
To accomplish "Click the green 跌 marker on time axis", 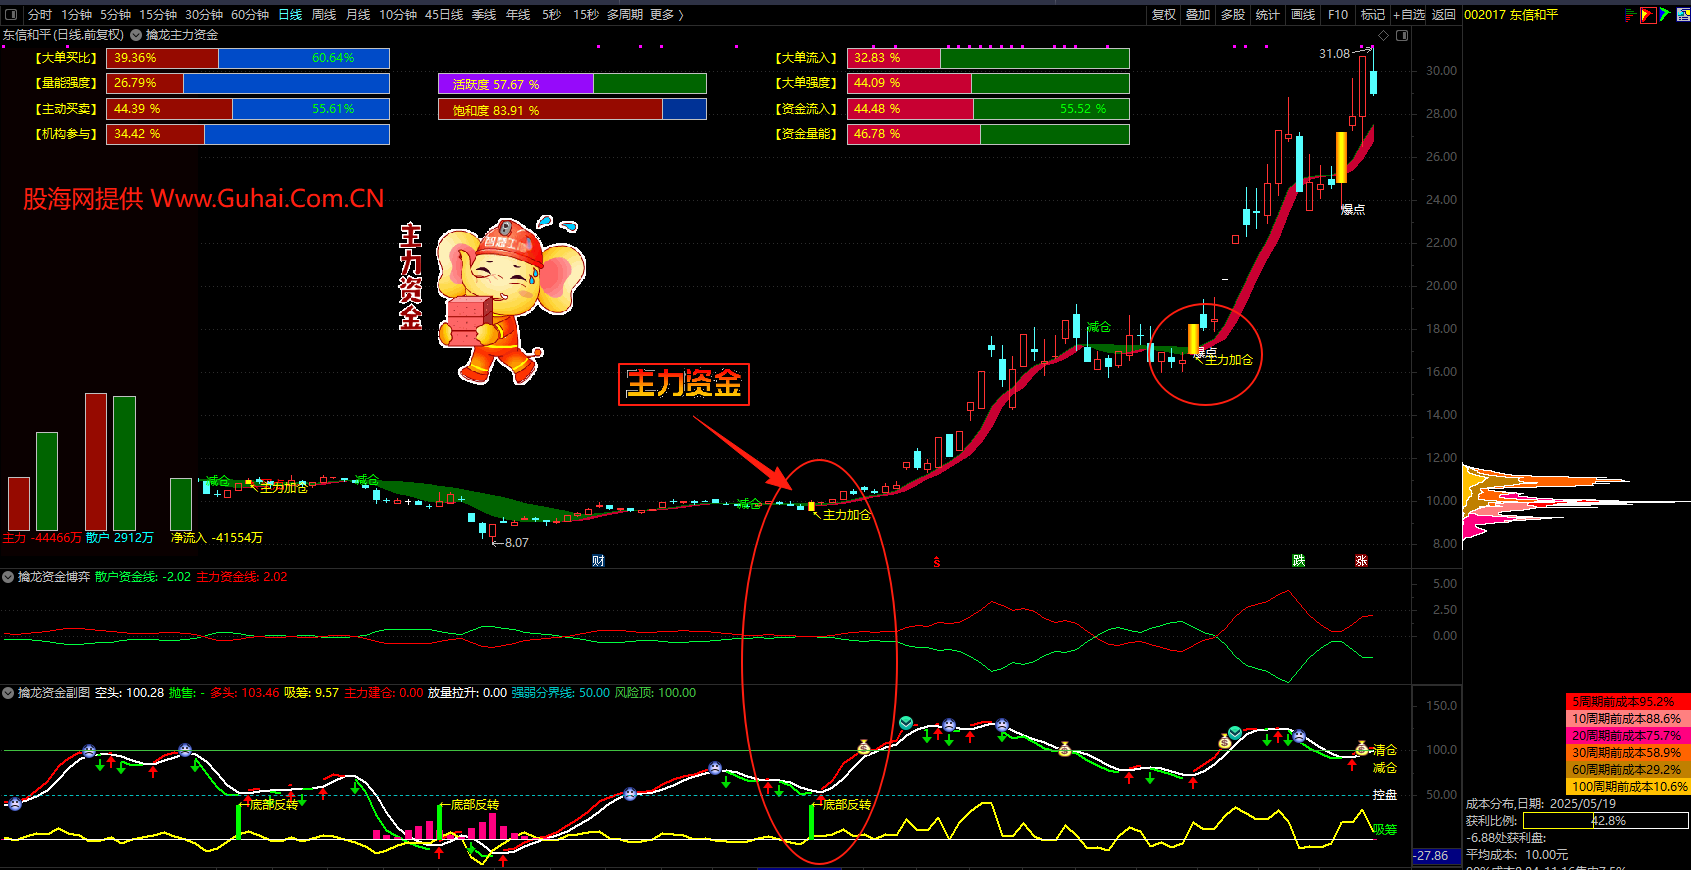I will [1298, 561].
